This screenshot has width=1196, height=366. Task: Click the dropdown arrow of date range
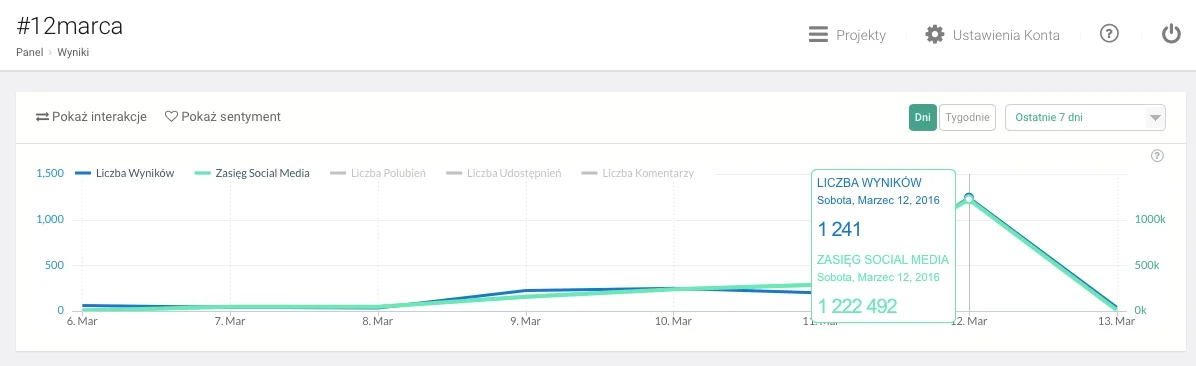pos(1155,118)
